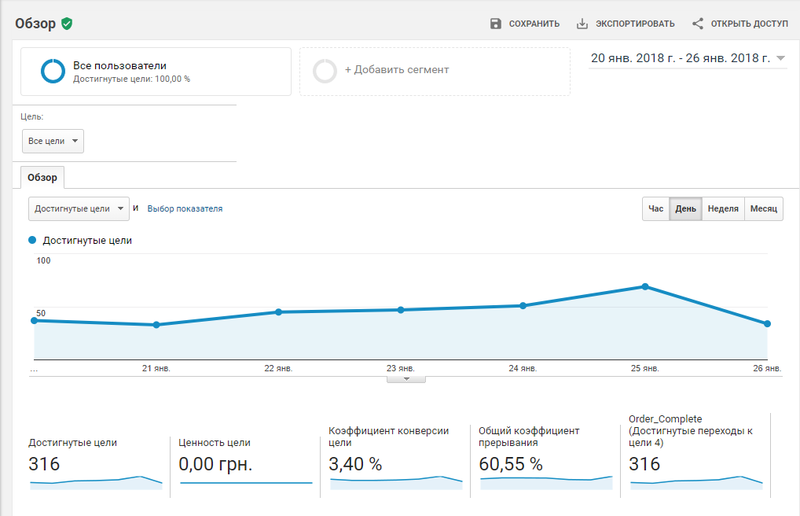The width and height of the screenshot is (800, 516).
Task: Click the export download icon
Action: (x=582, y=23)
